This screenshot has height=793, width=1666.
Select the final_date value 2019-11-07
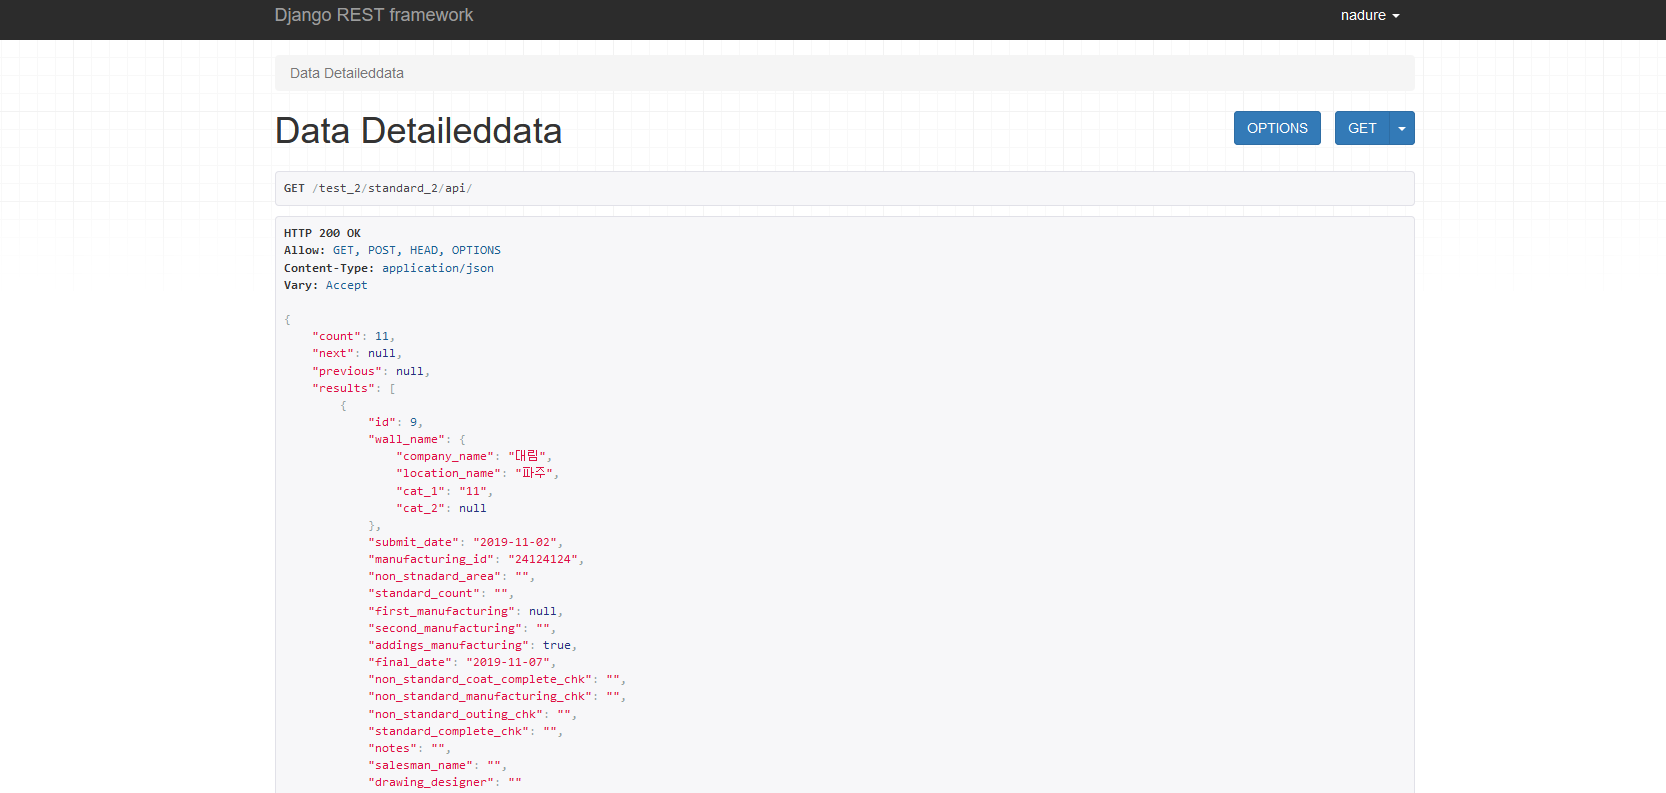pos(507,662)
